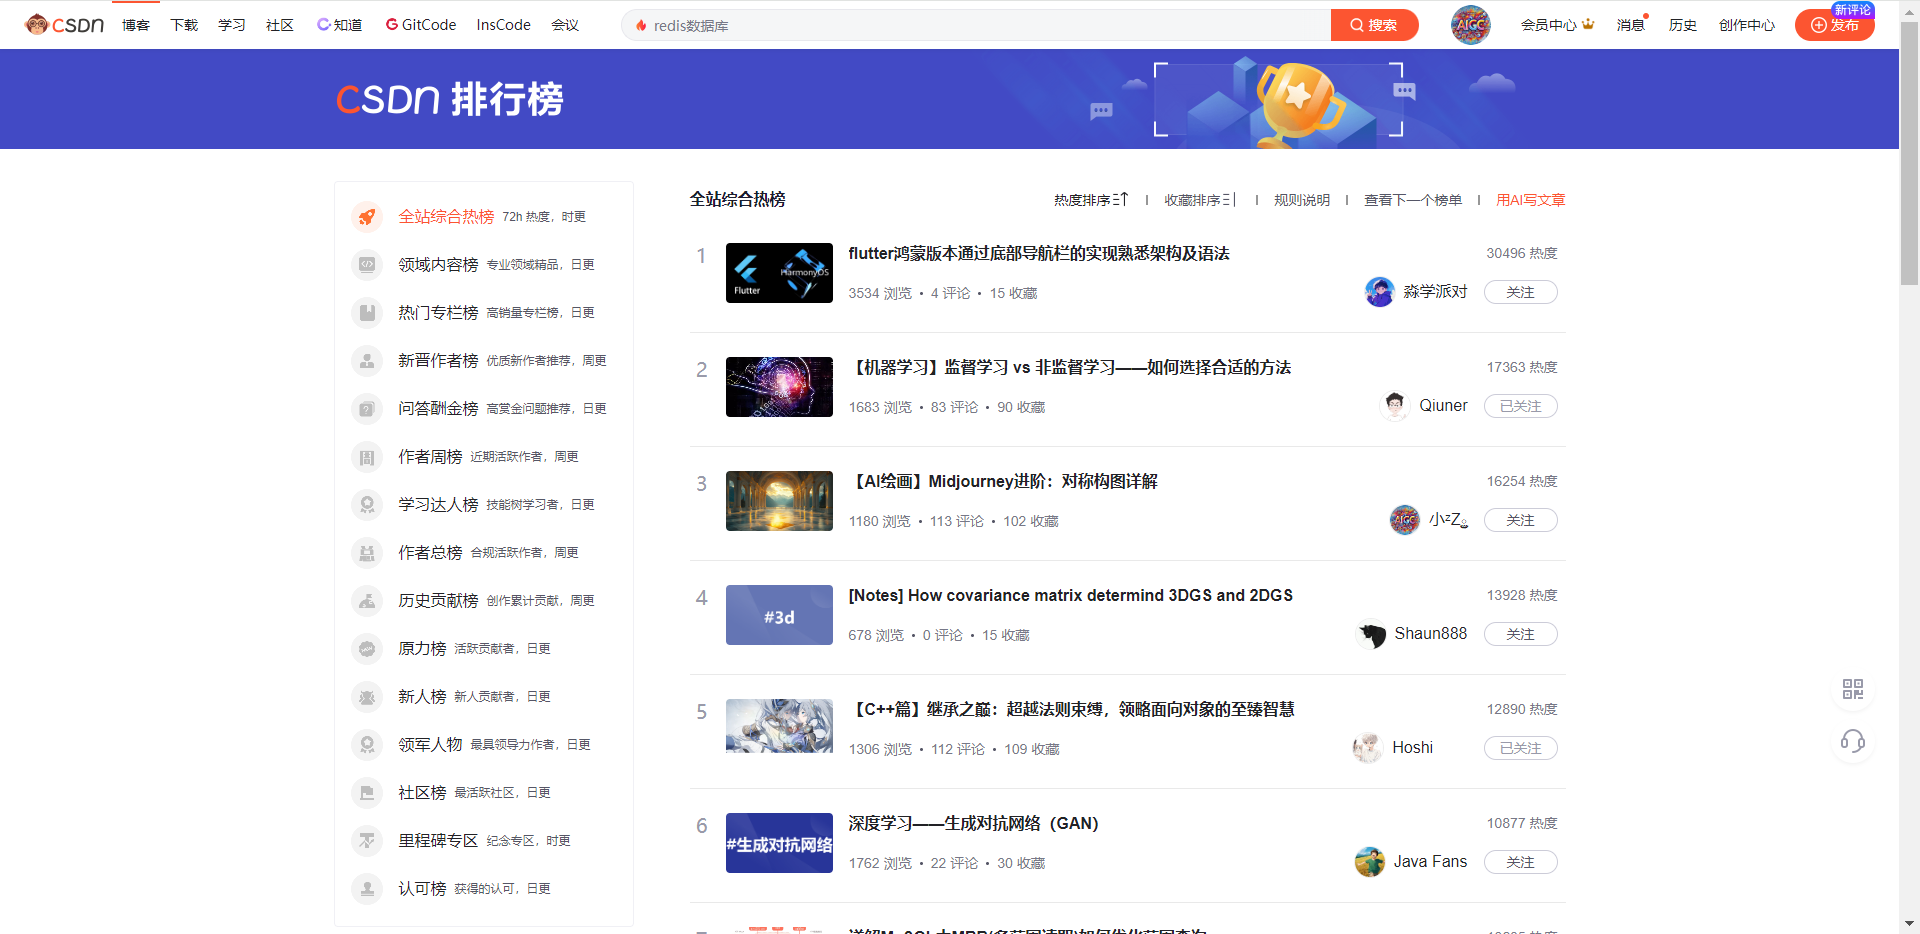This screenshot has height=934, width=1920.
Task: Click the icon beside 里程碑专区
Action: pos(367,840)
